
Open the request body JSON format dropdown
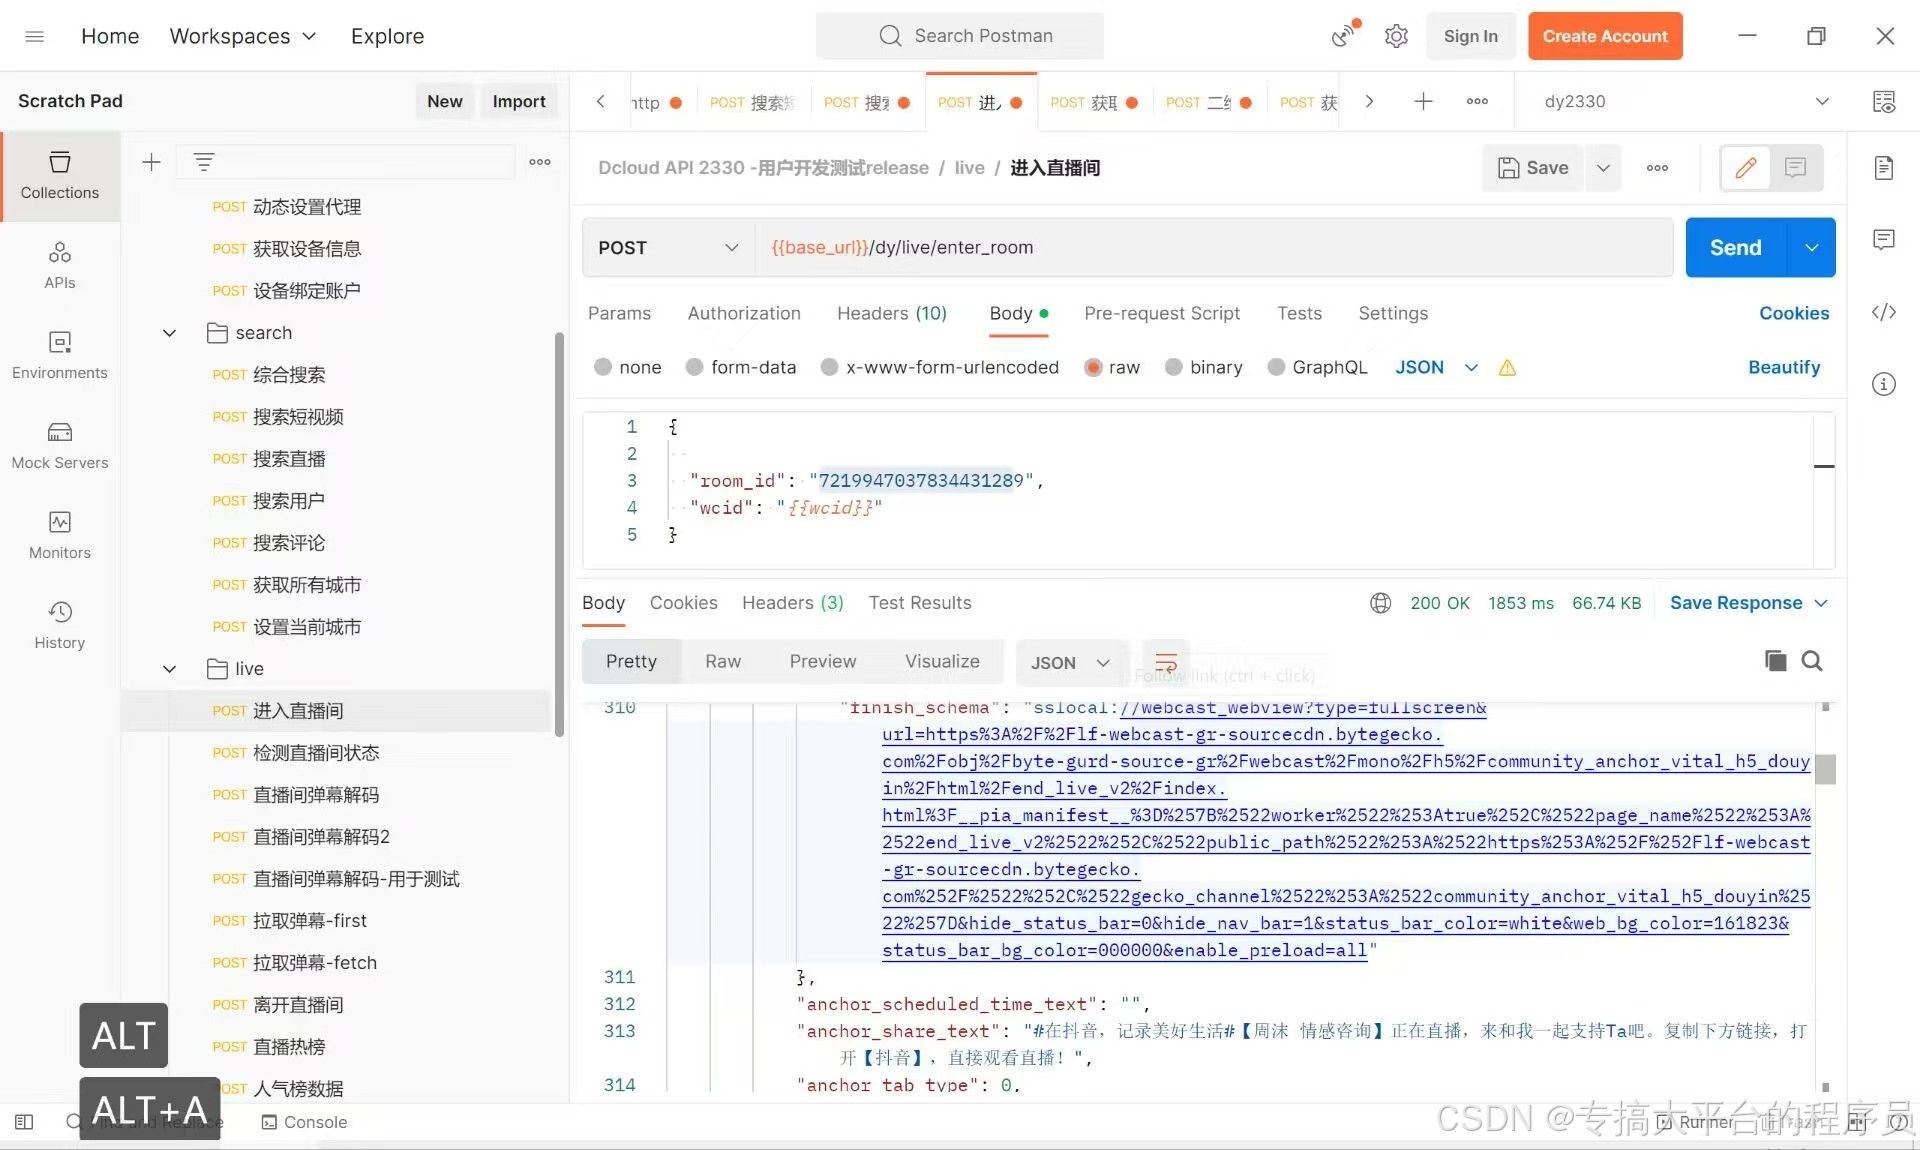coord(1436,367)
